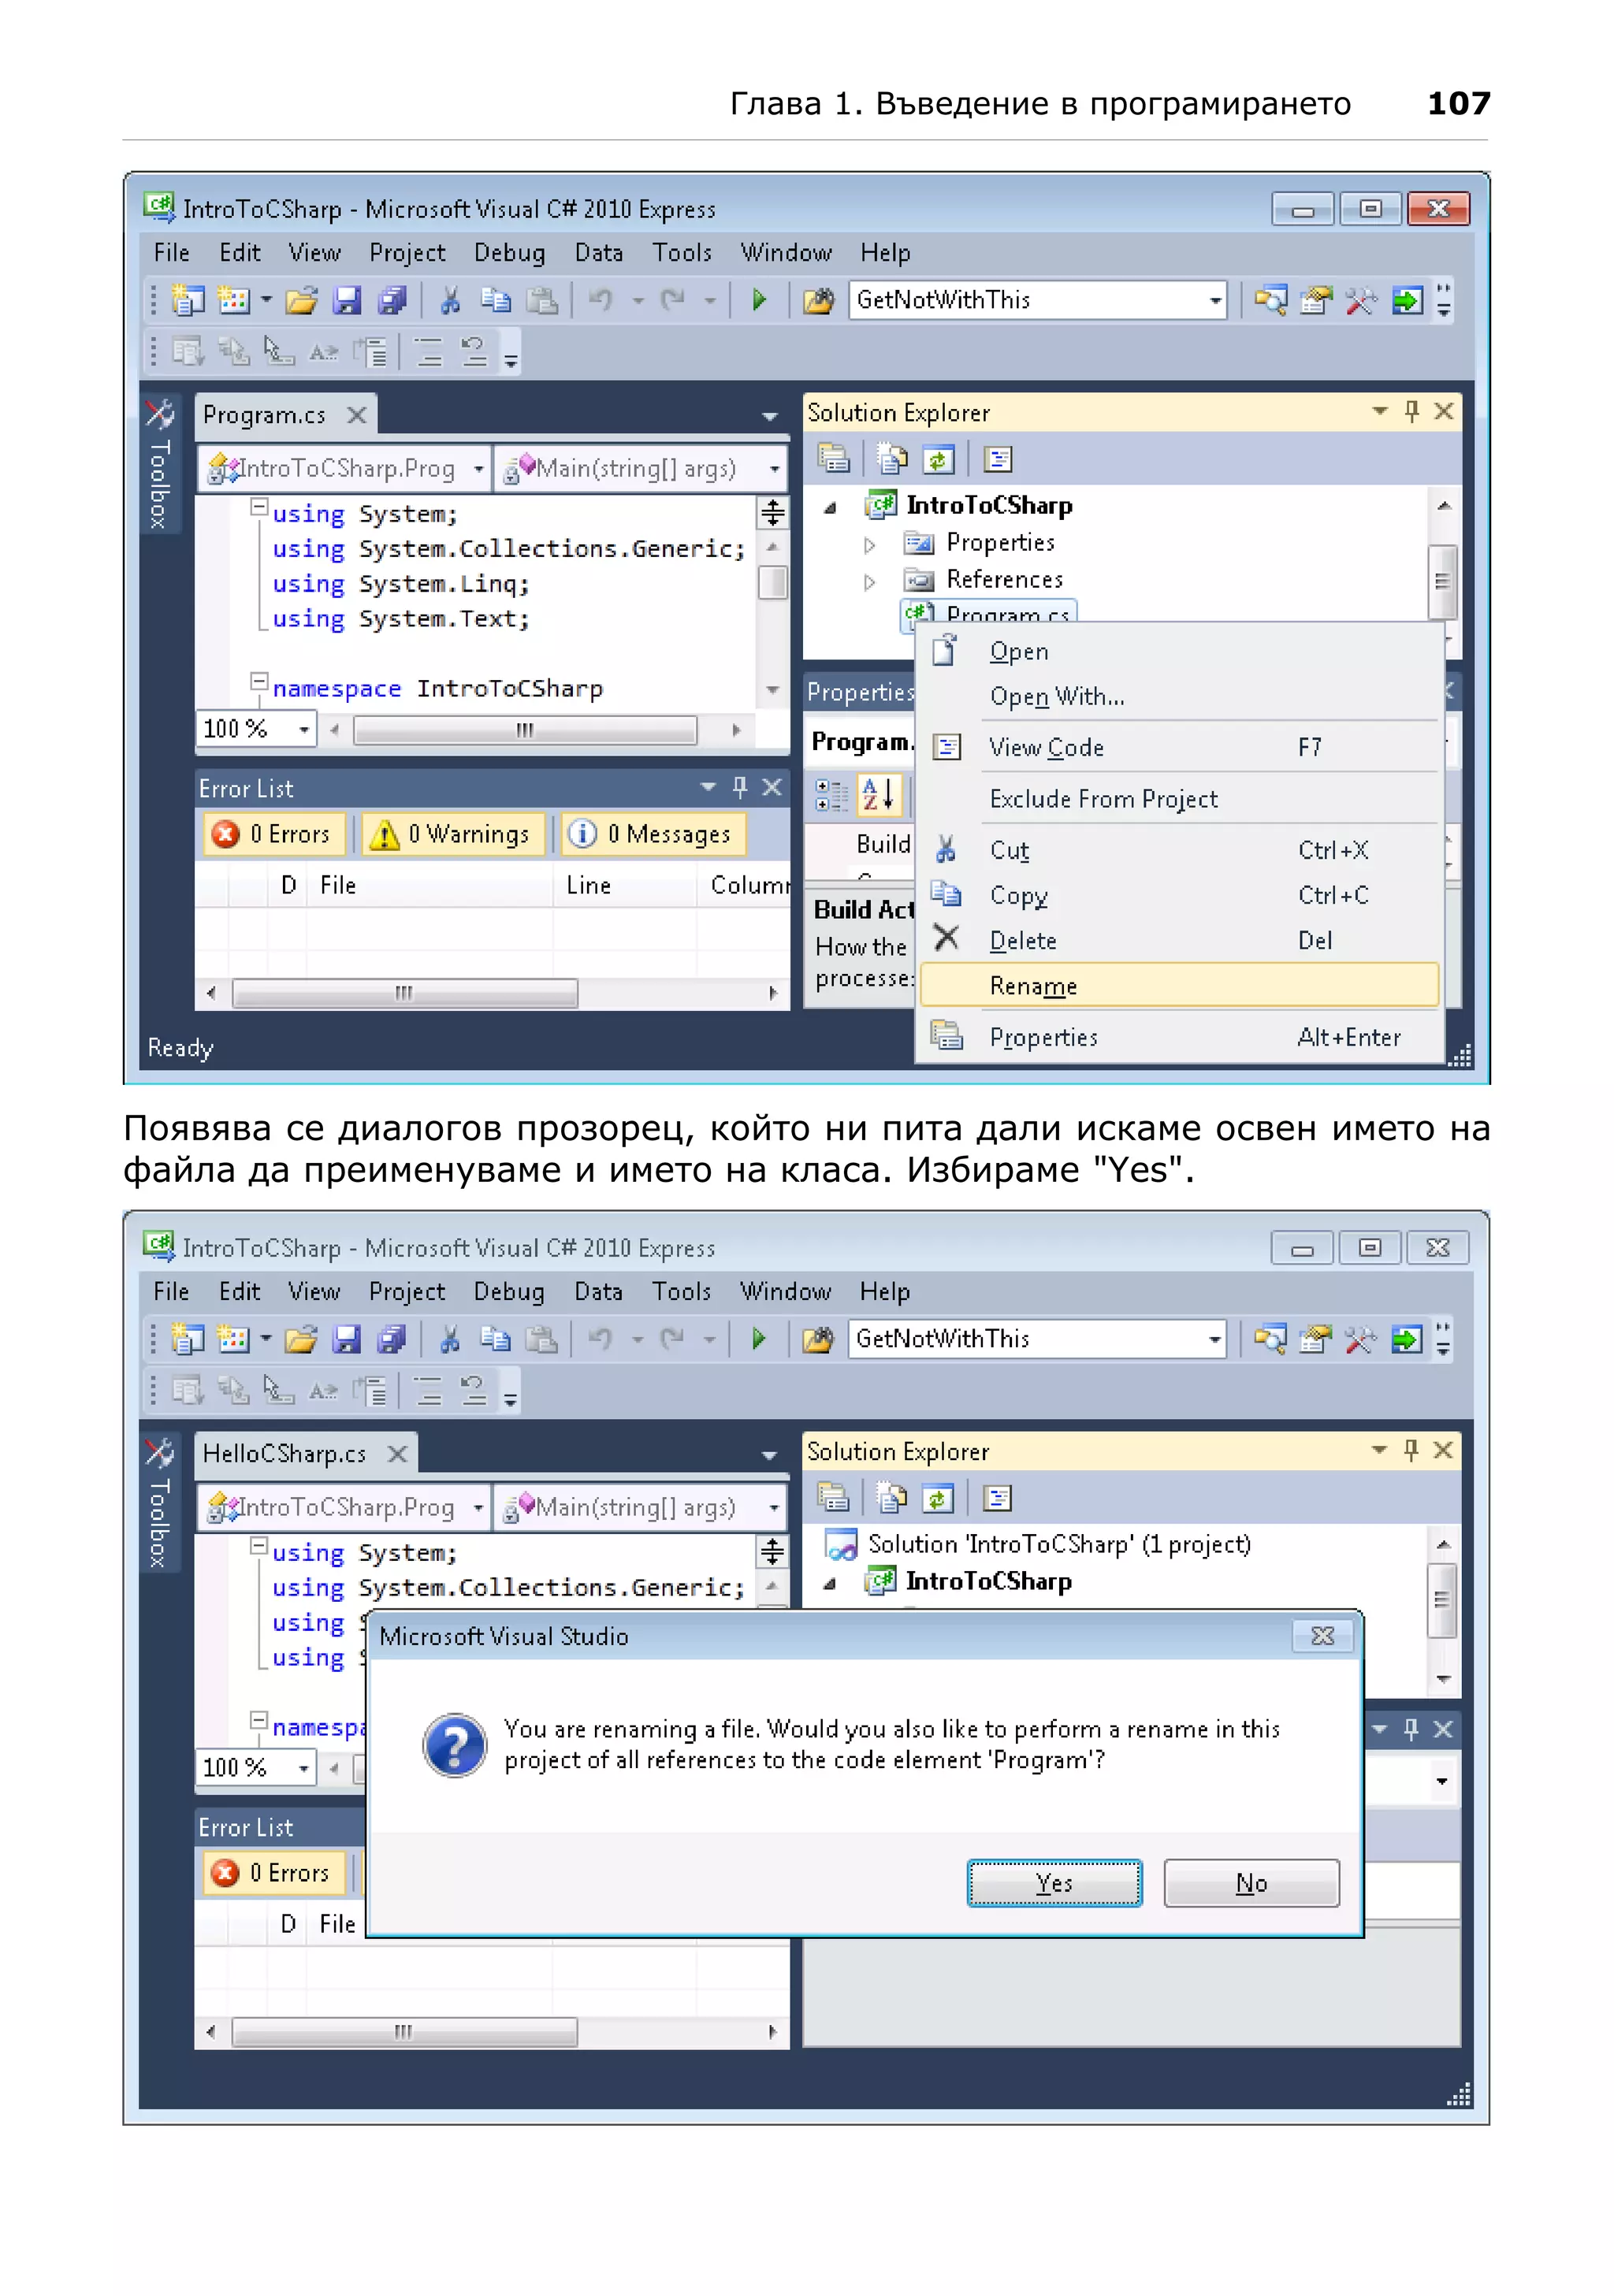Toggle the 0 Messages filter

(653, 834)
